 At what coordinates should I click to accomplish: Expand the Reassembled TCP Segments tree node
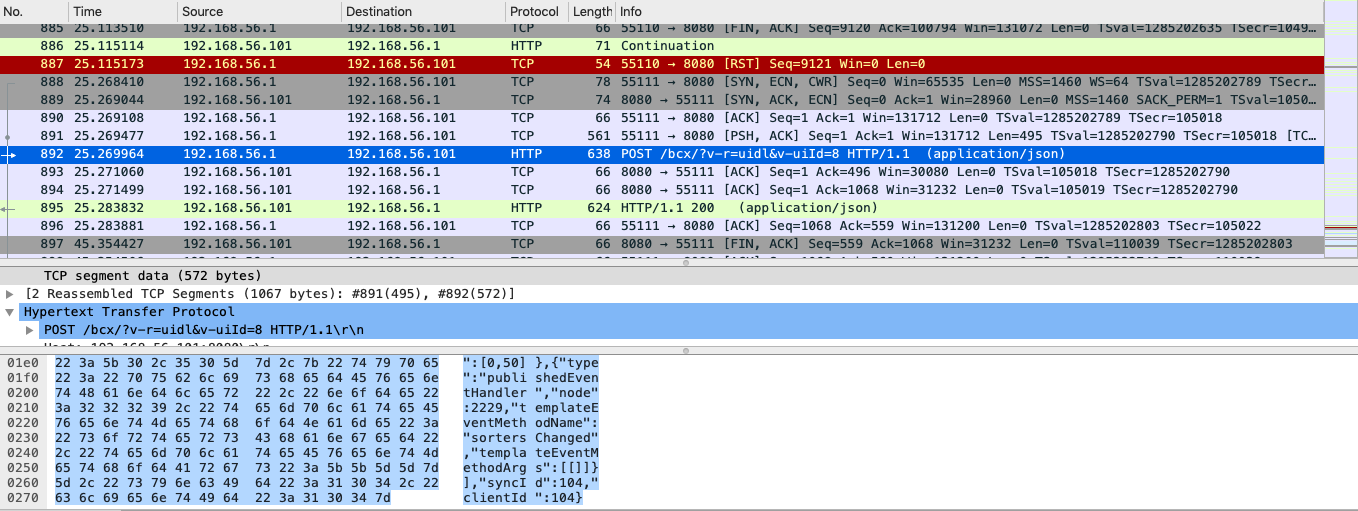click(x=10, y=294)
